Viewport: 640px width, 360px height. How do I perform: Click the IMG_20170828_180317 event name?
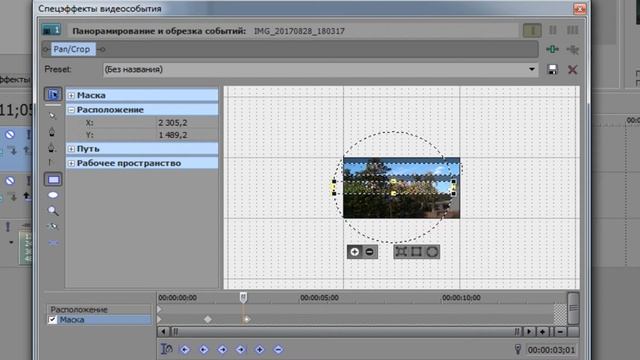299,31
